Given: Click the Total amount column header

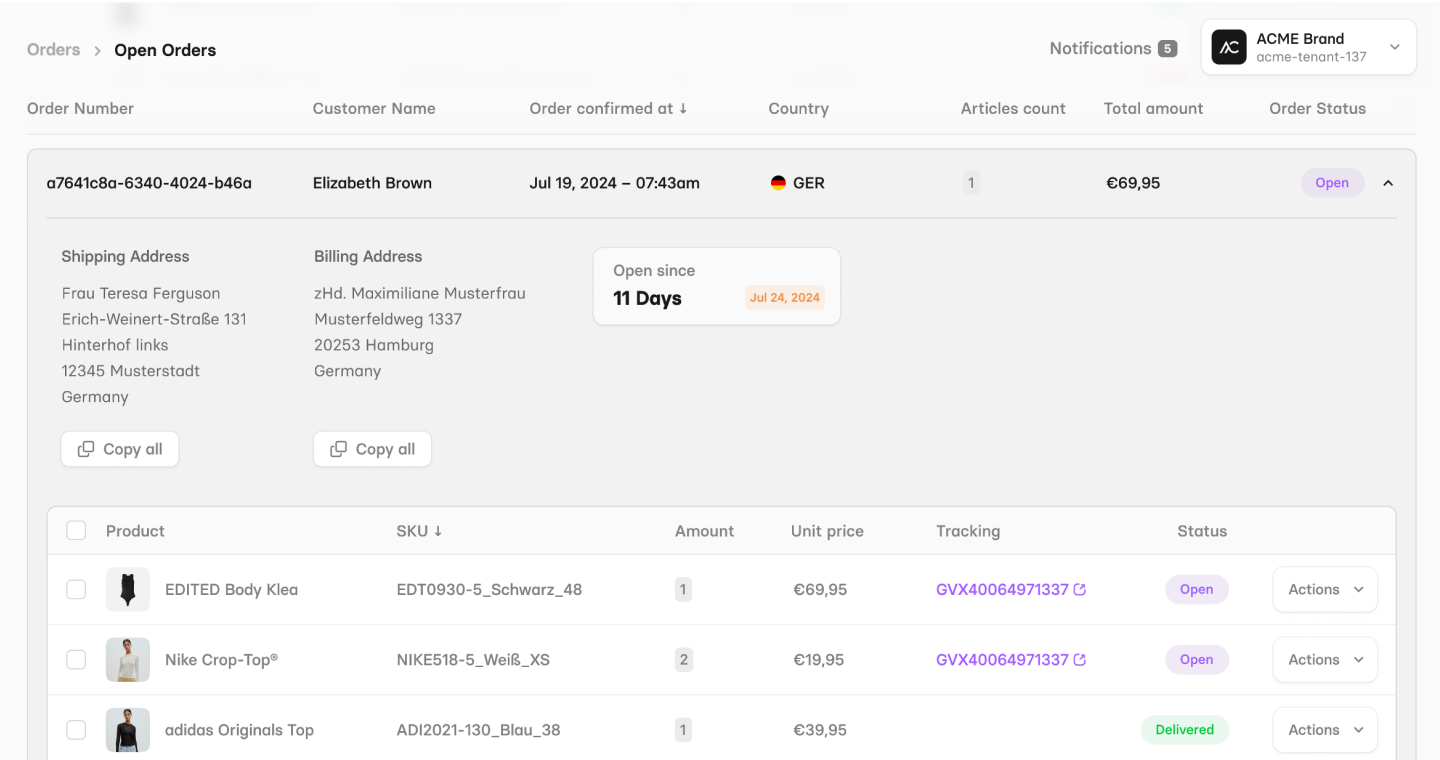Looking at the screenshot, I should tap(1153, 108).
